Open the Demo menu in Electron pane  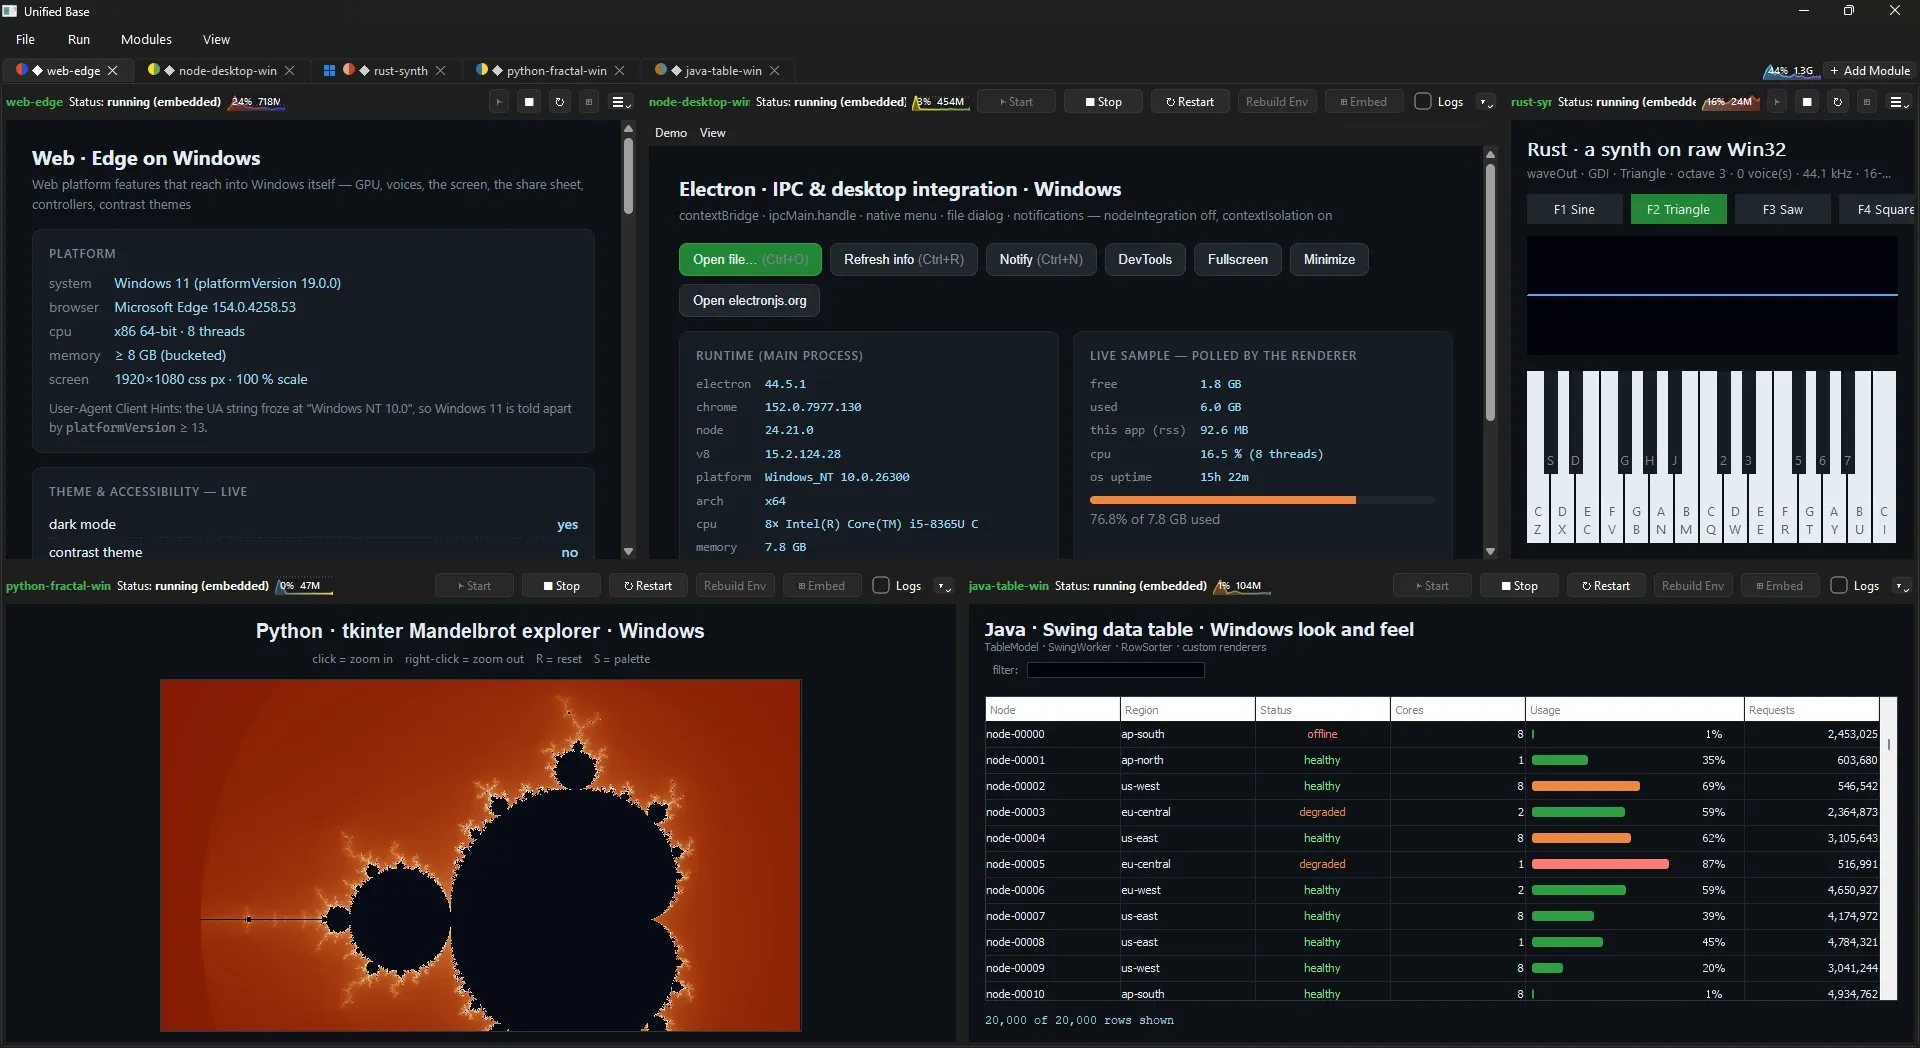(x=671, y=133)
